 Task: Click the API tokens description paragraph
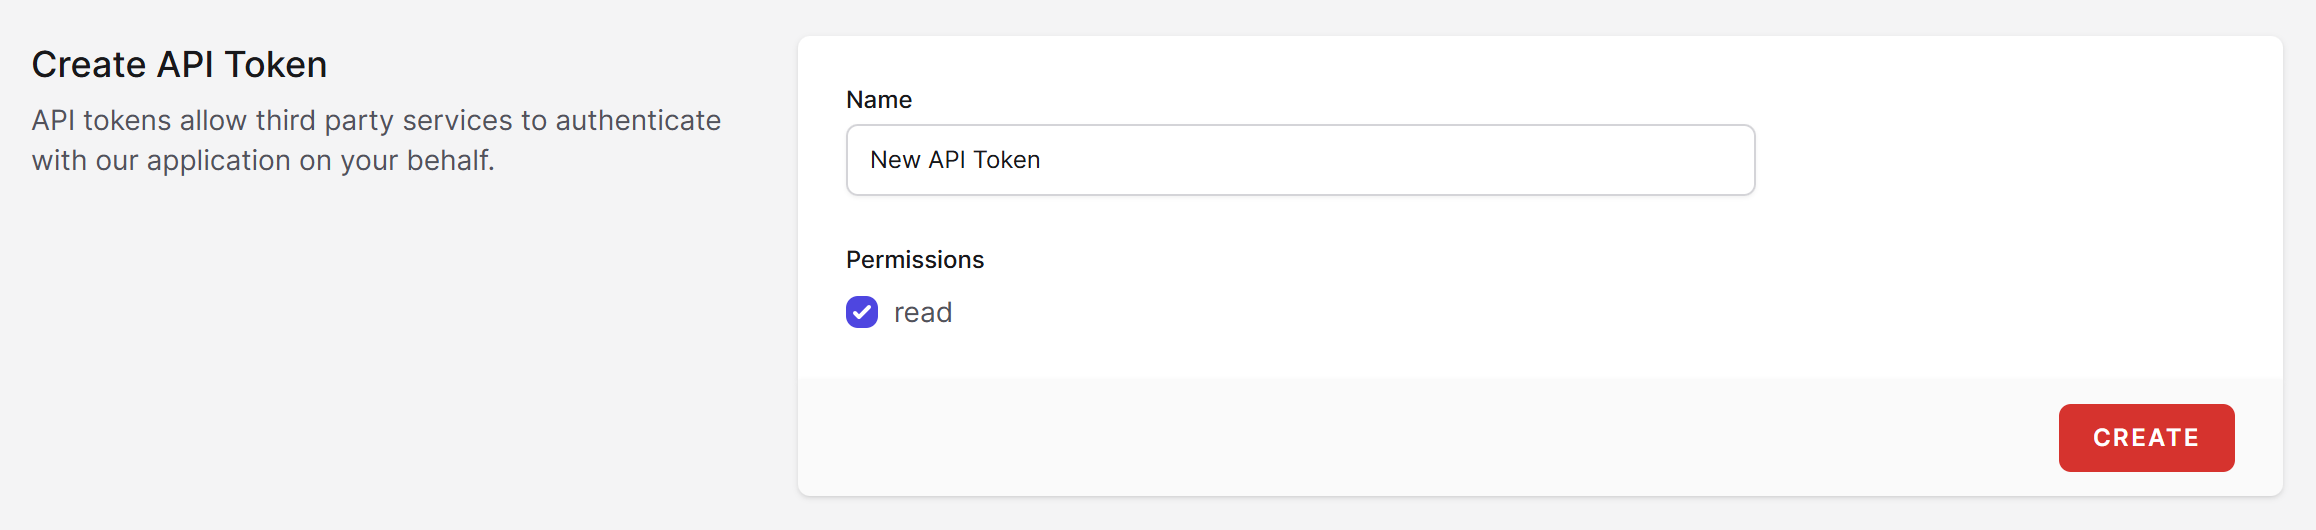(x=376, y=140)
